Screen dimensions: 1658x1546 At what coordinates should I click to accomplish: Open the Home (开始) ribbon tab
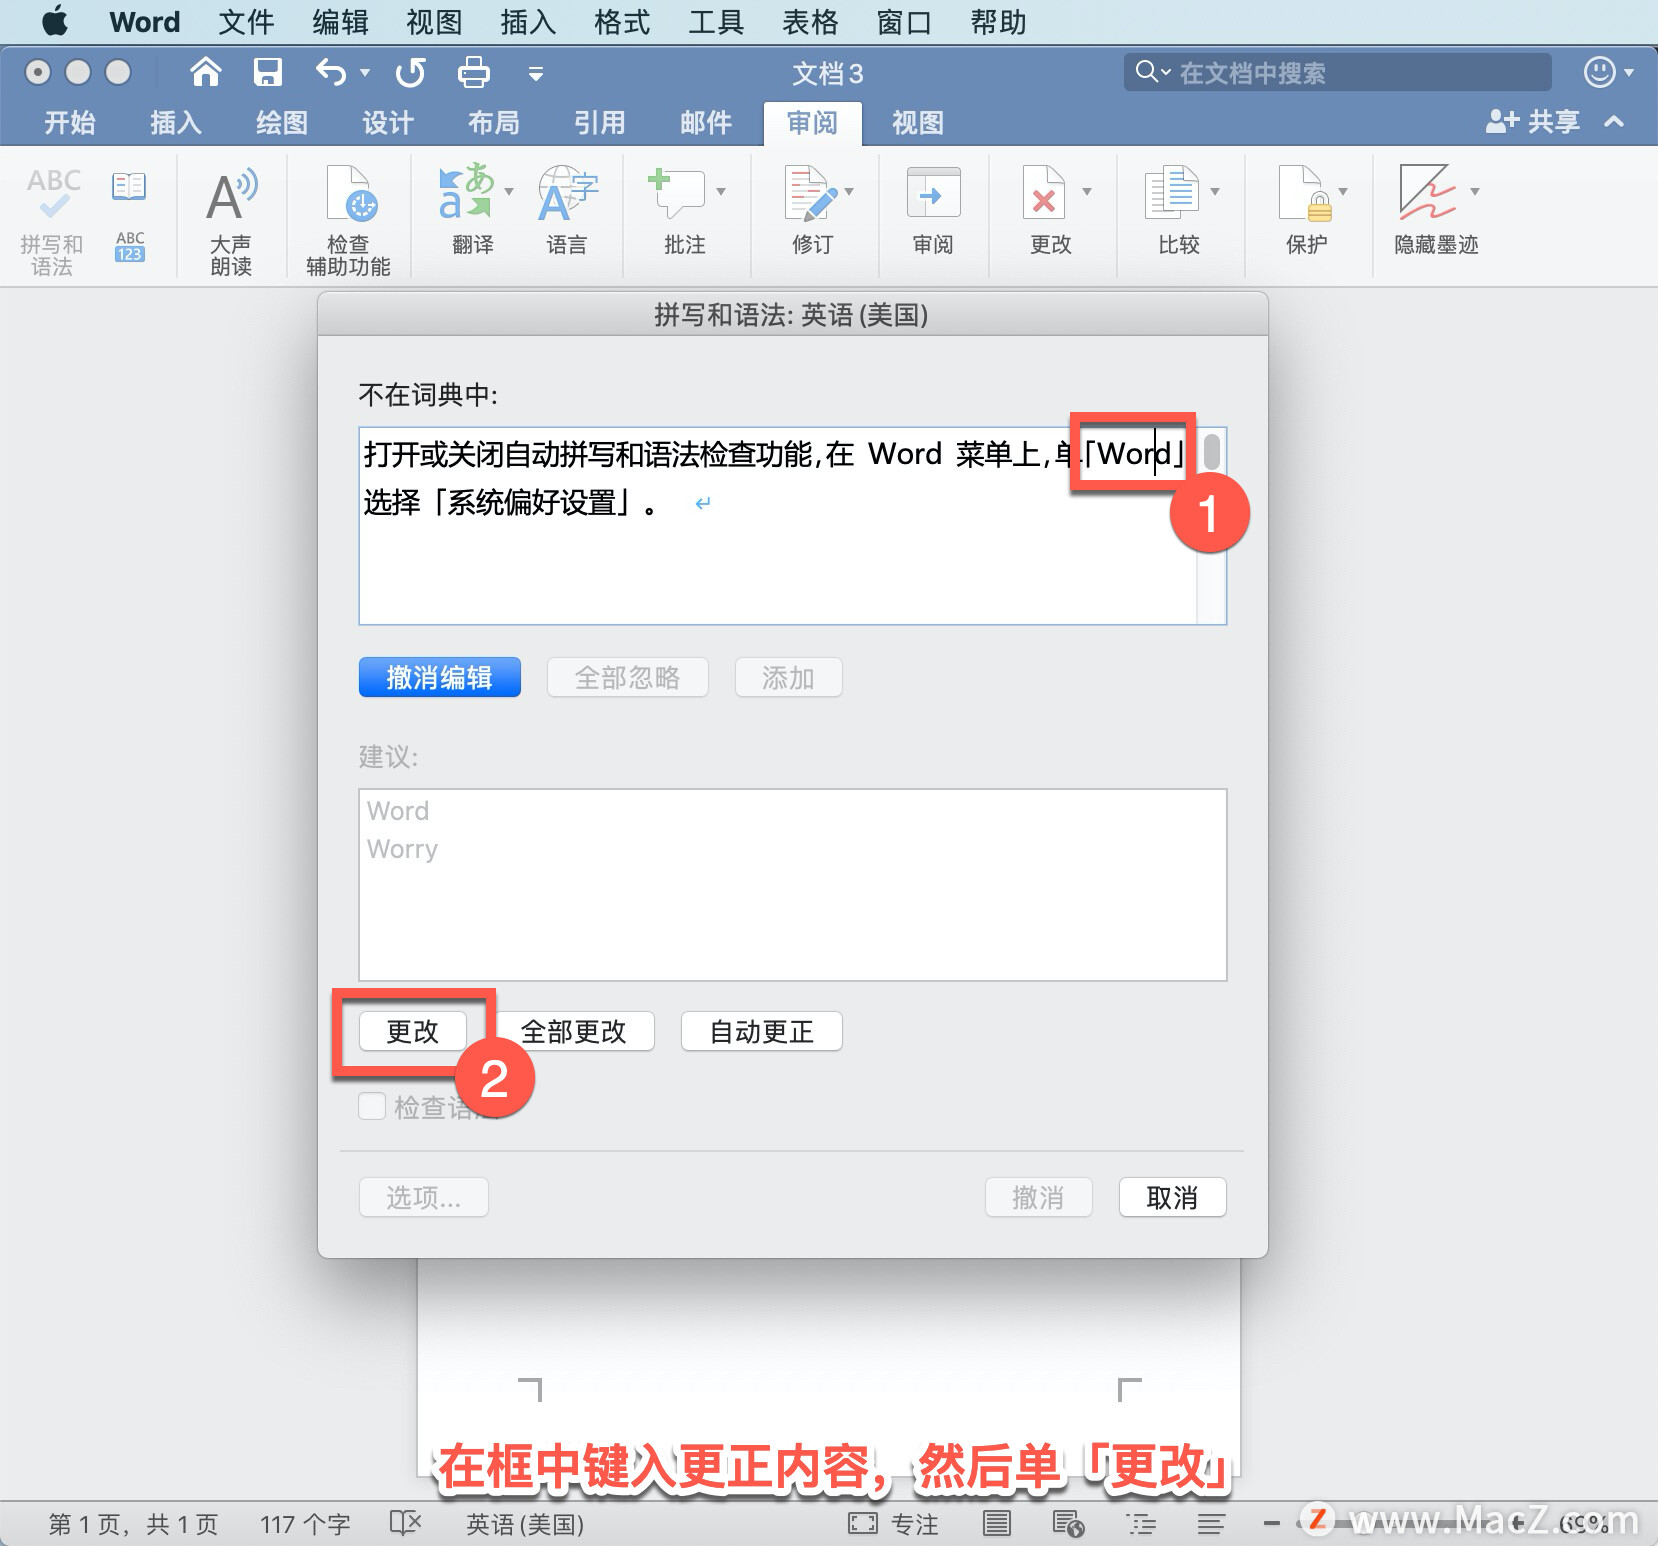coord(70,123)
